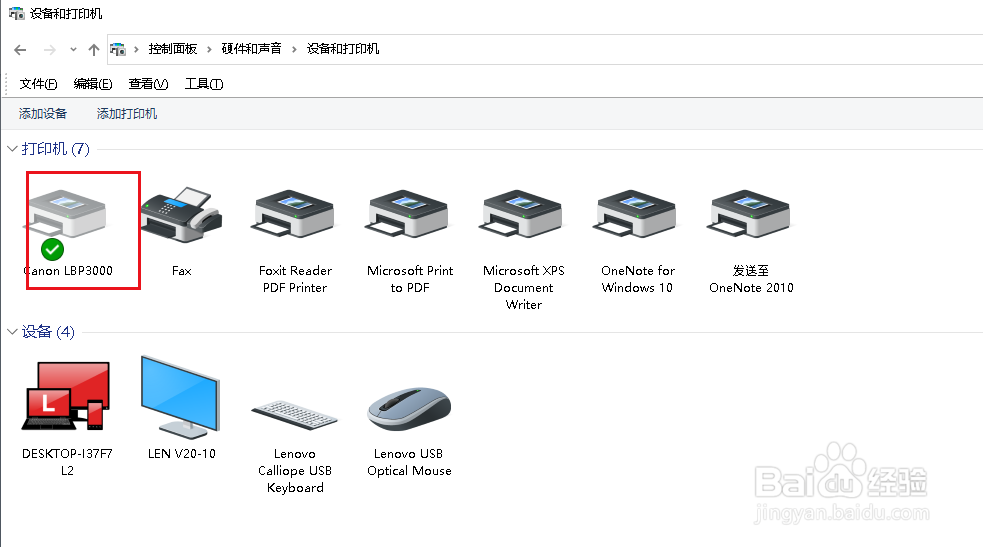Image resolution: width=983 pixels, height=547 pixels.
Task: Click the up one level arrow
Action: click(93, 49)
